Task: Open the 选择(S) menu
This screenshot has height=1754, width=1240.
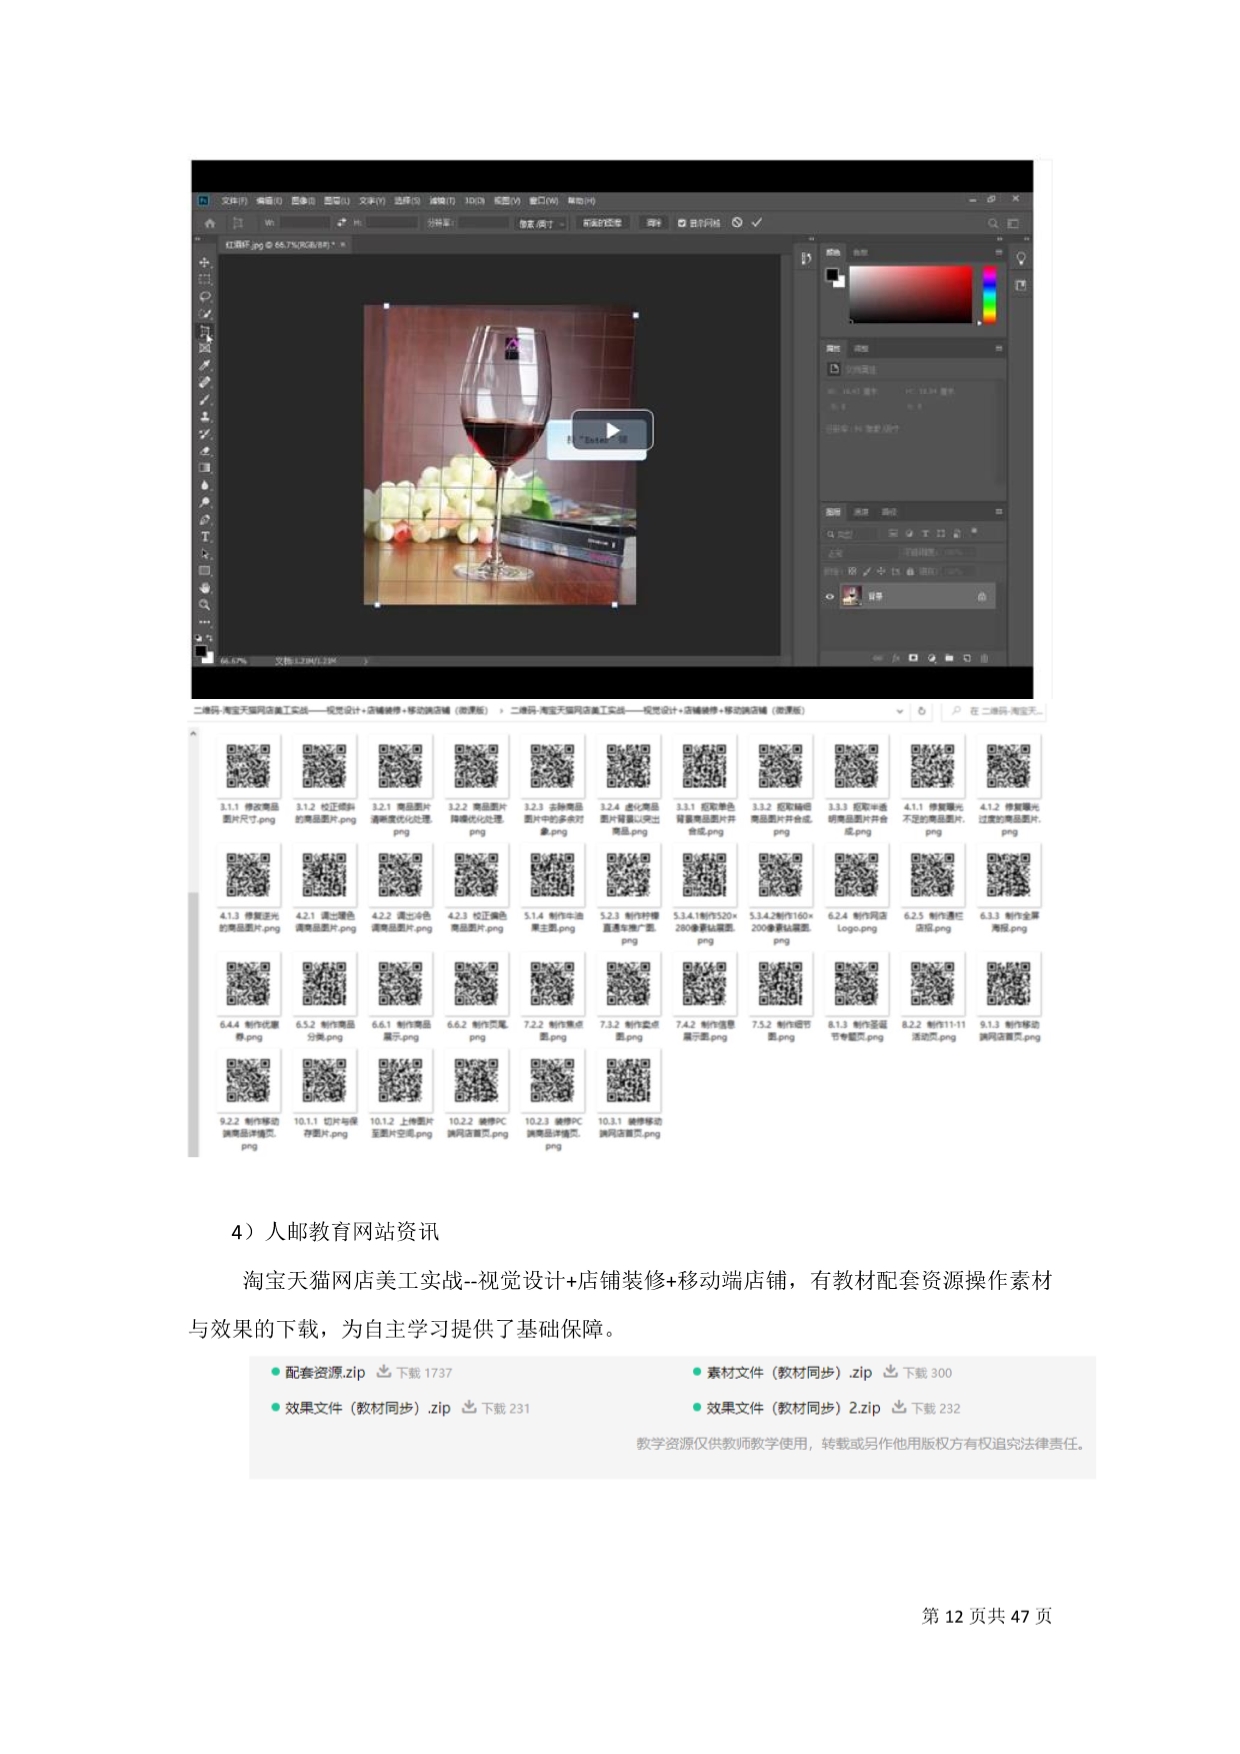Action: 407,200
